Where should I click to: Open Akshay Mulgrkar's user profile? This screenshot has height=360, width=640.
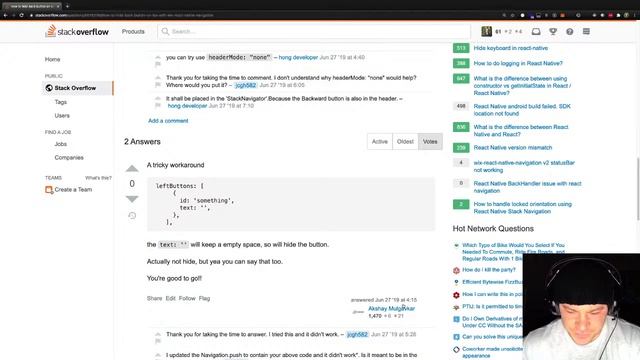(x=391, y=309)
